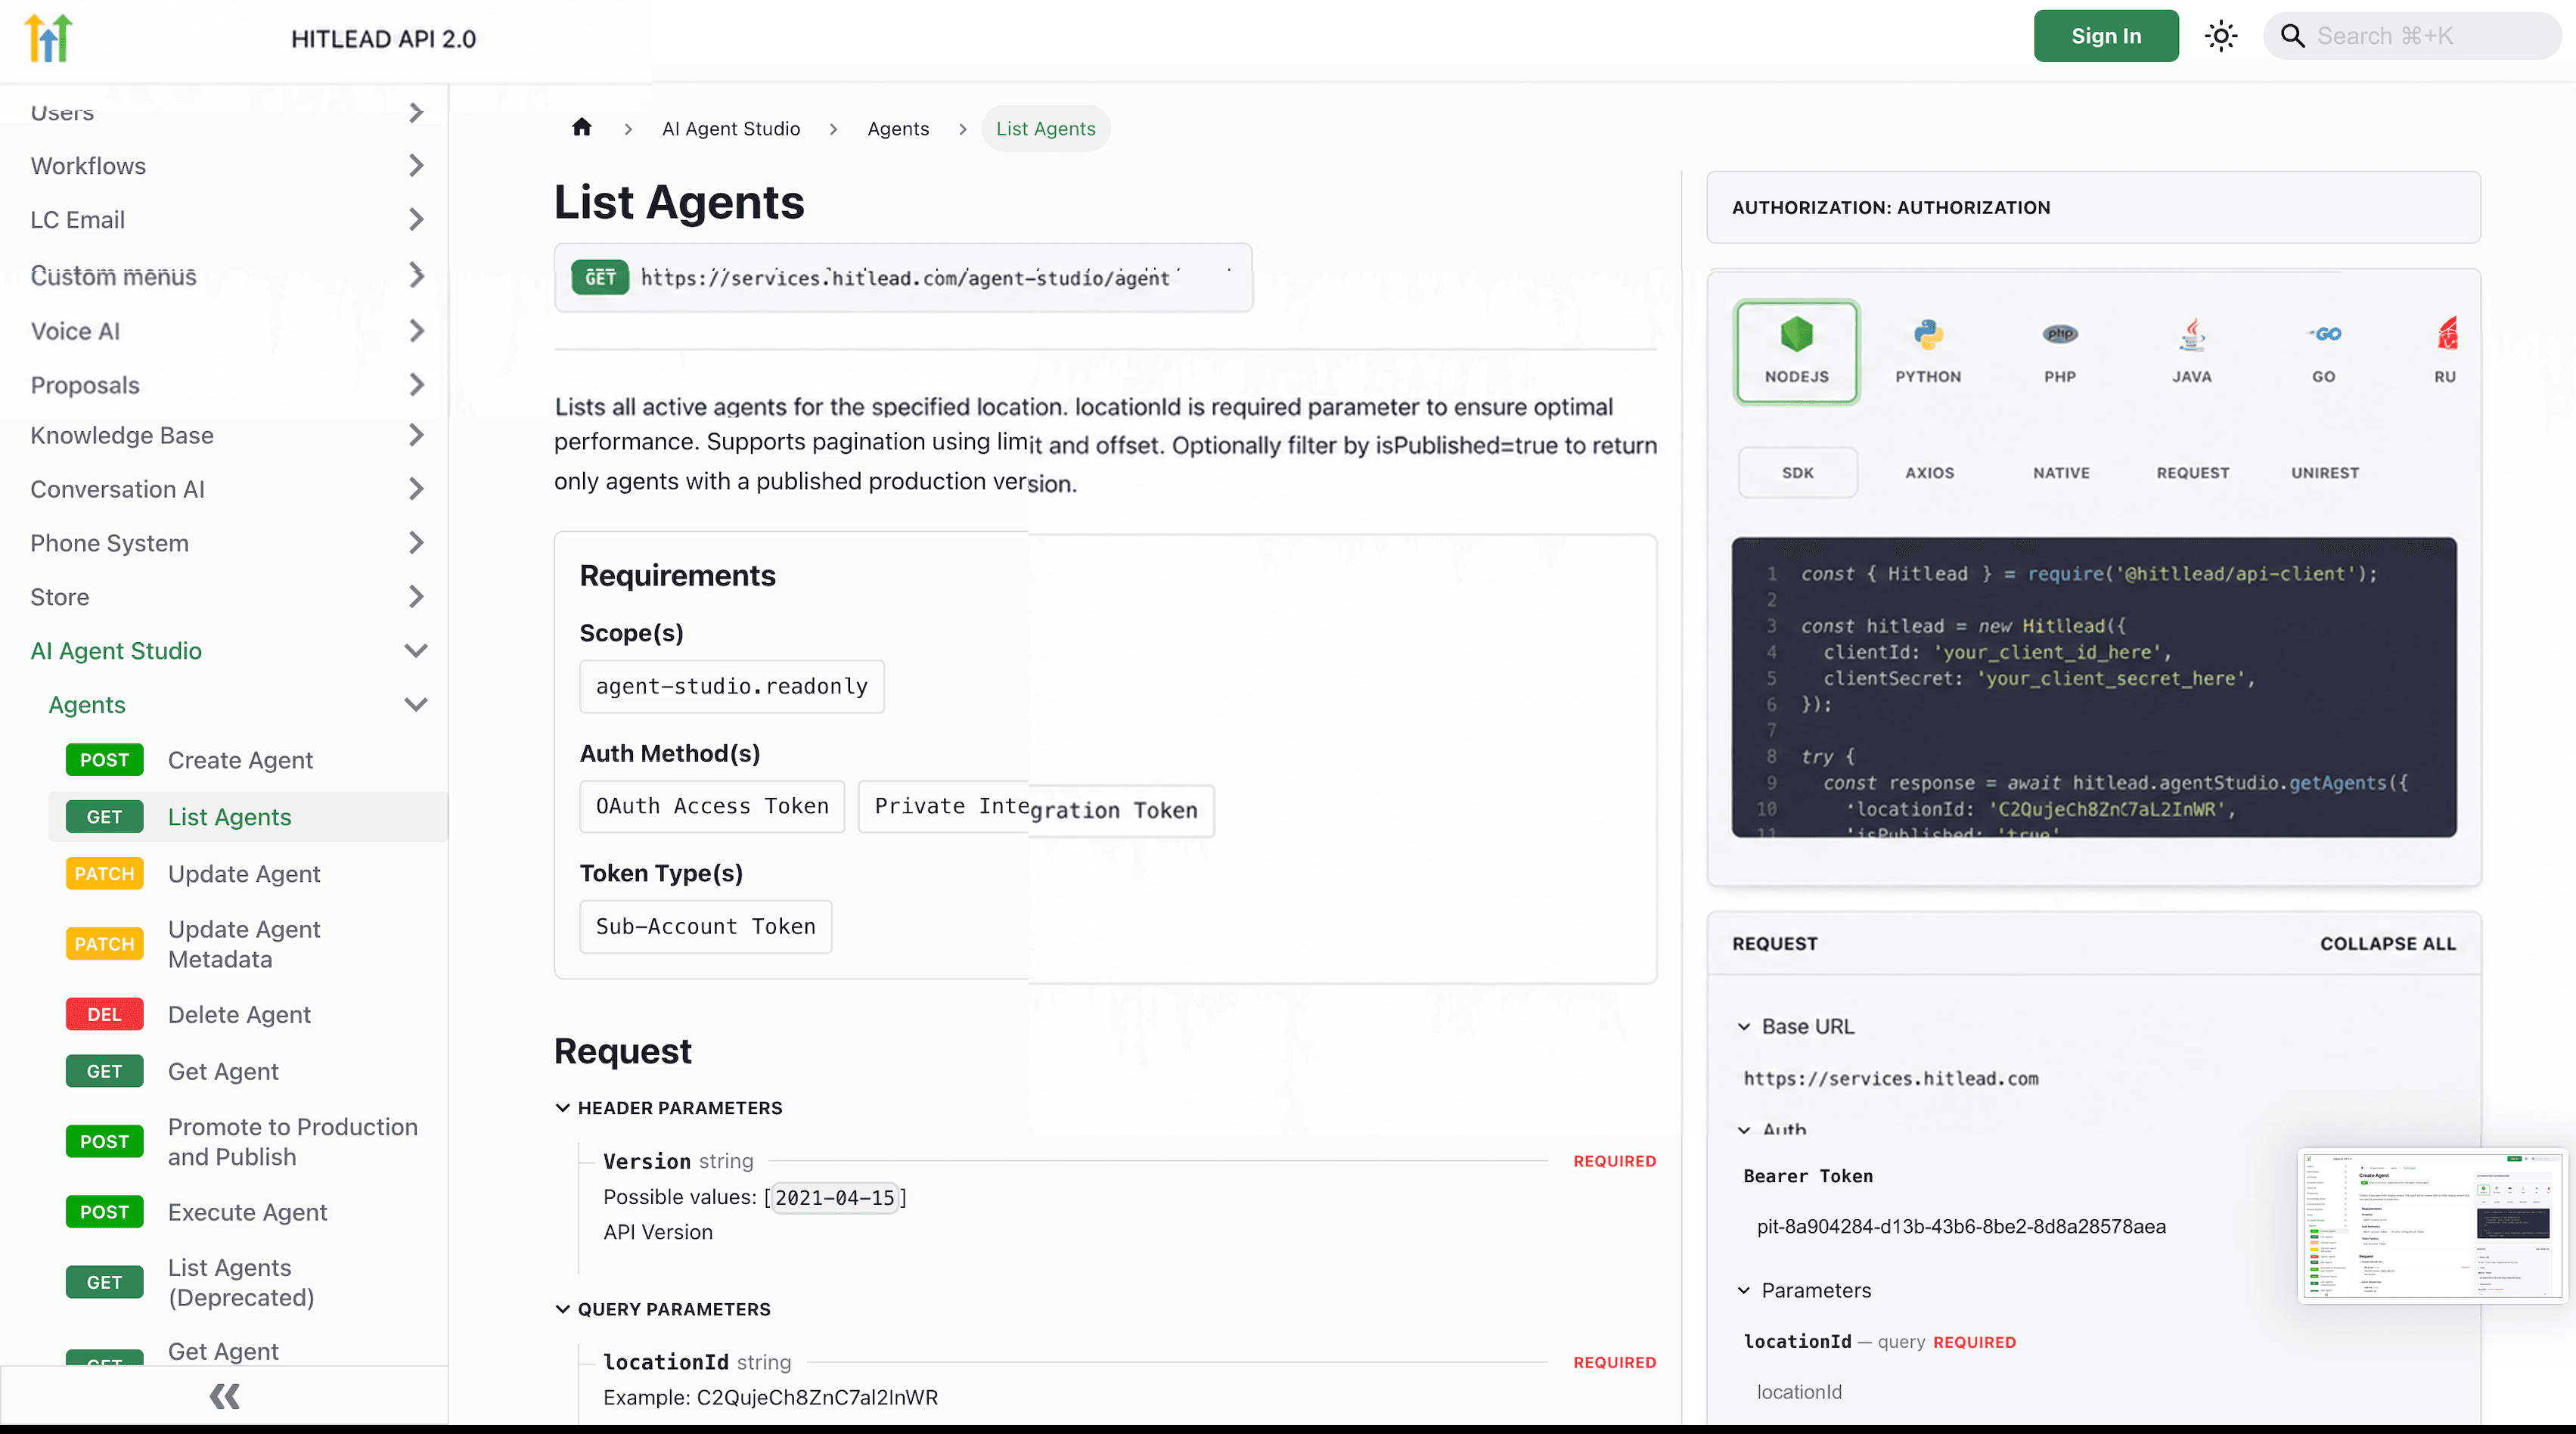
Task: Open Promote to Production and Publish
Action: tap(292, 1142)
